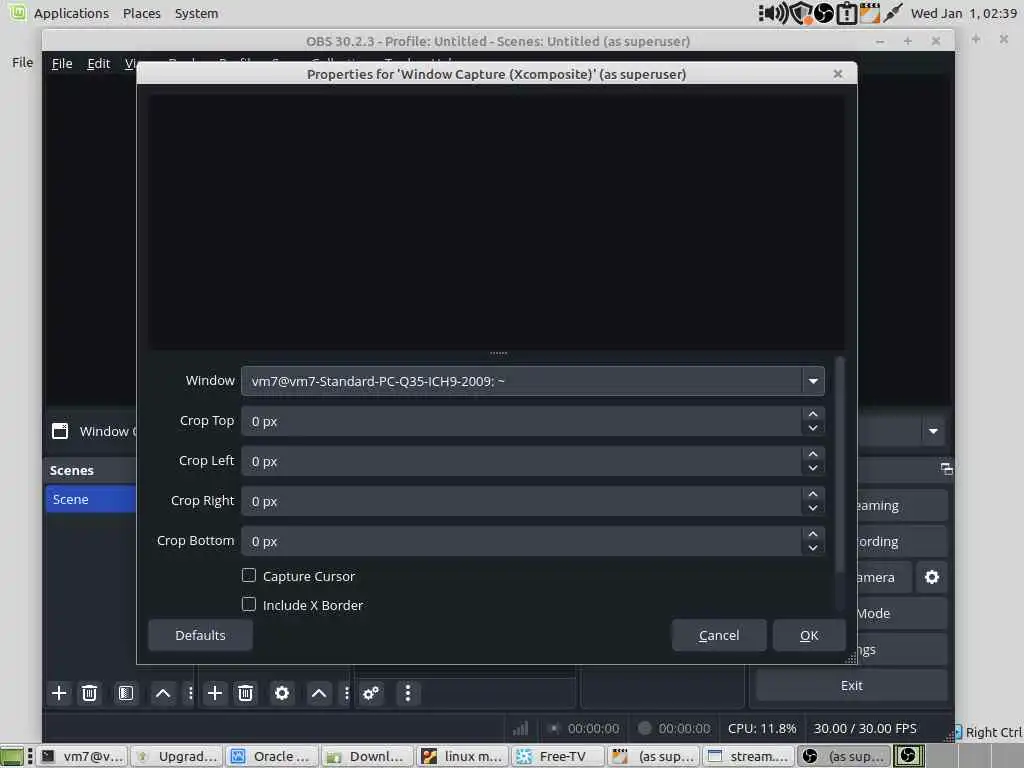Close the properties dialog with X
This screenshot has width=1024, height=768.
click(838, 74)
